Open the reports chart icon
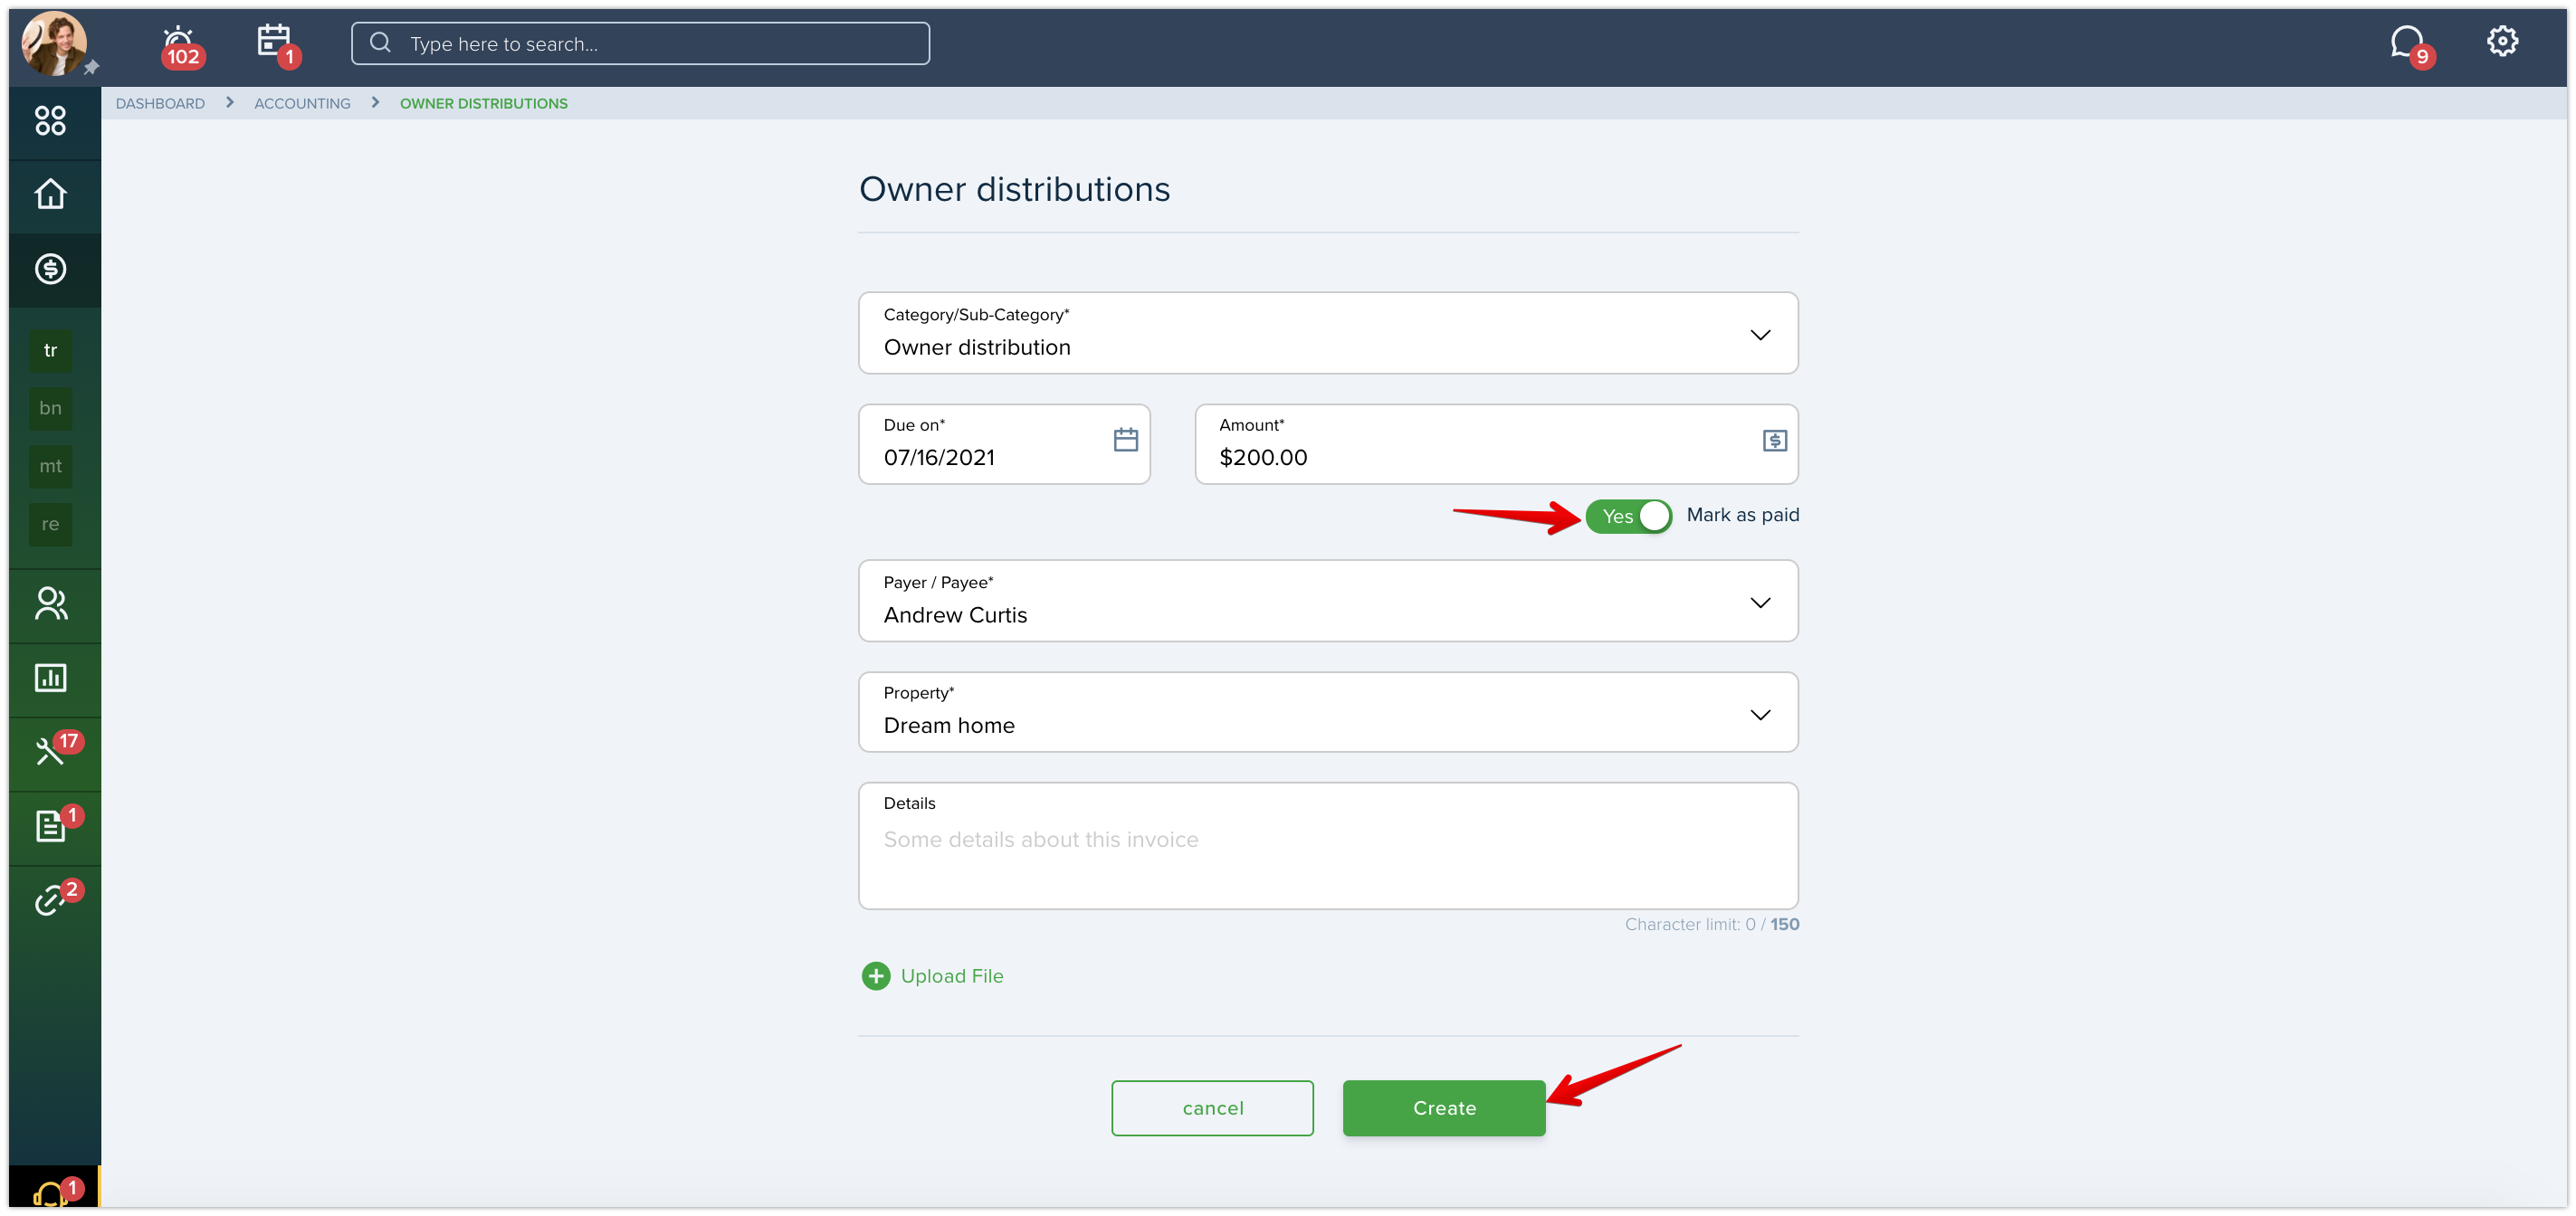The image size is (2576, 1216). 50,678
